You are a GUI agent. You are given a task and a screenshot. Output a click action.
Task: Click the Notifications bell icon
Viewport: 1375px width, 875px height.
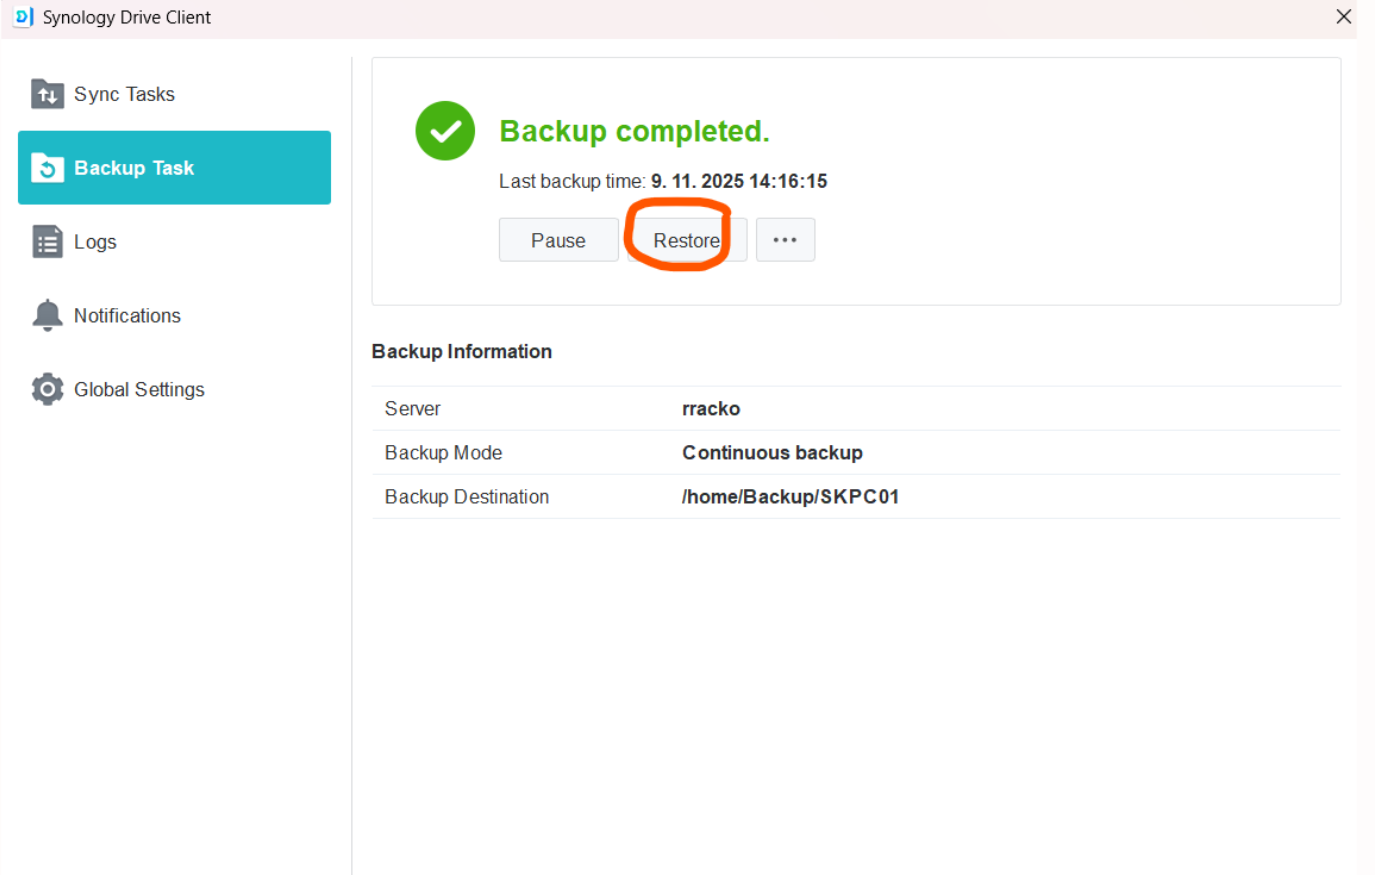[47, 315]
